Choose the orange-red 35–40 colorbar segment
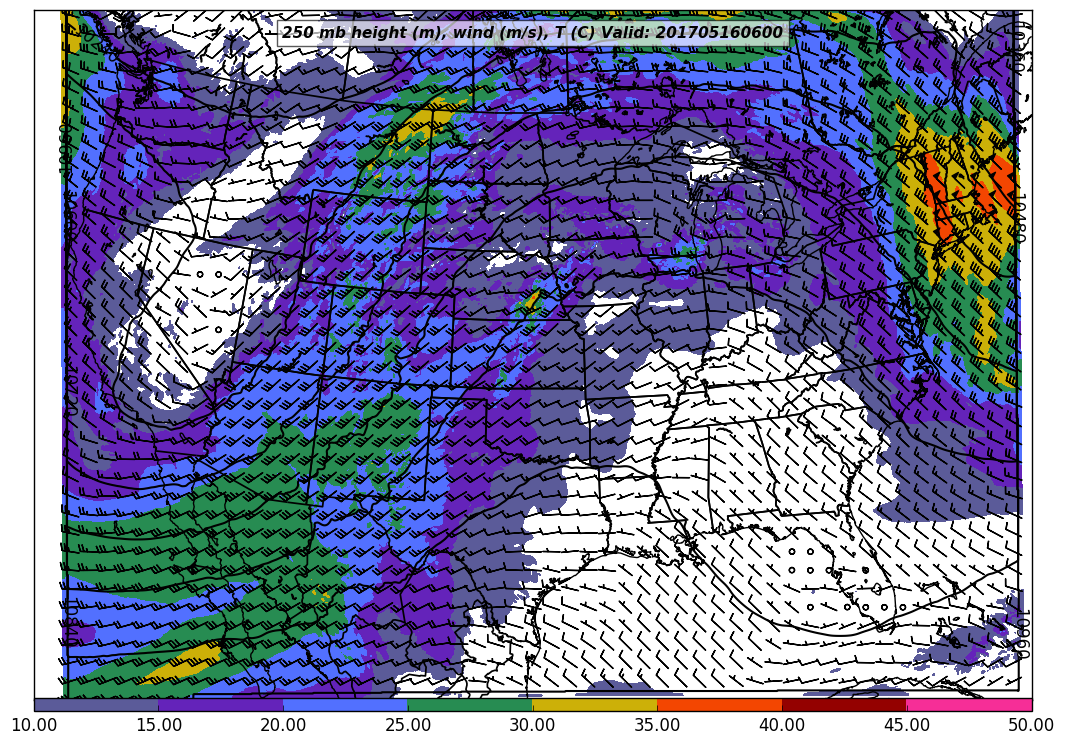This screenshot has height=745, width=1065. (x=719, y=705)
